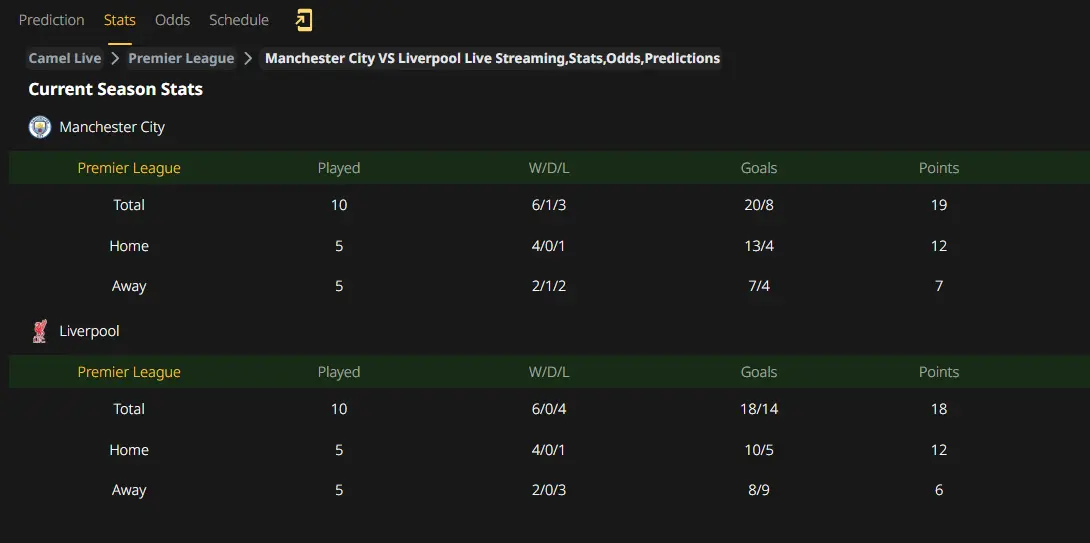This screenshot has height=543, width=1090.
Task: Click the Liverpool club crest icon
Action: [40, 331]
